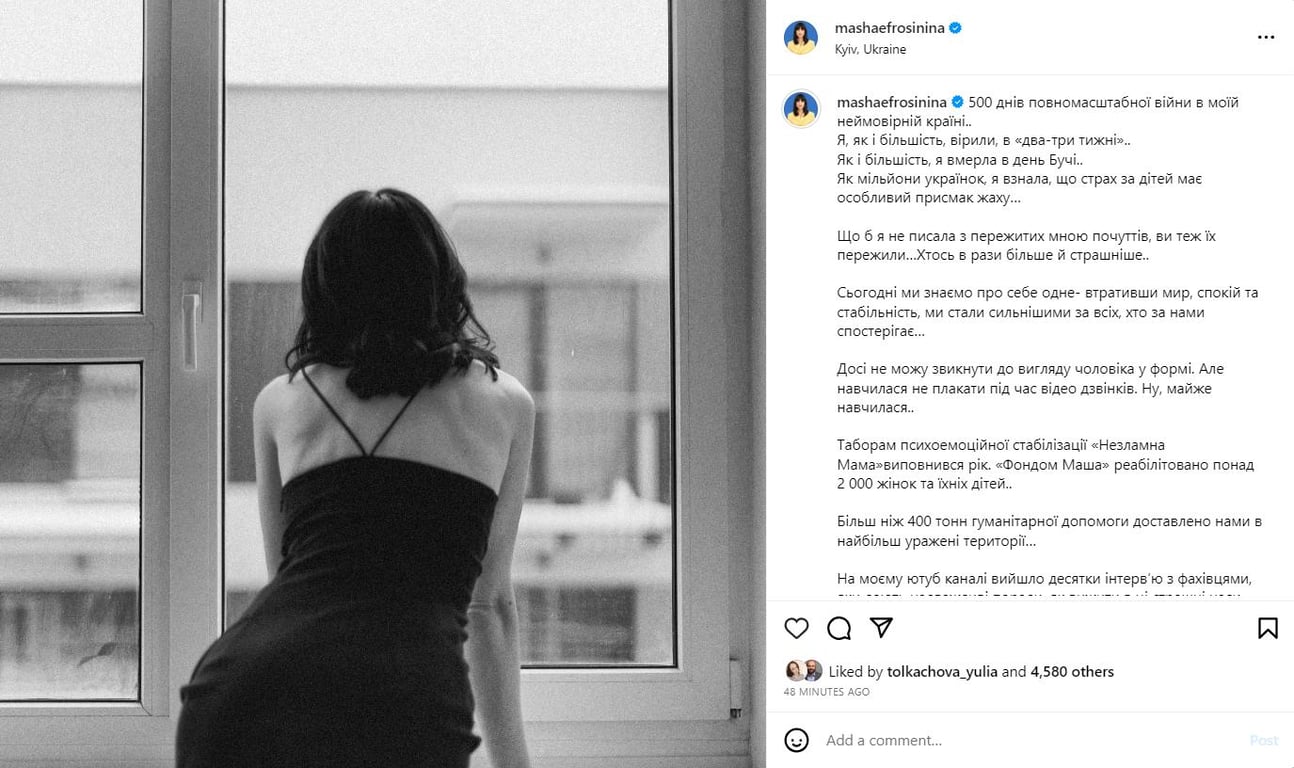Like the post with the heart icon
Viewport: 1294px width, 768px height.
796,628
